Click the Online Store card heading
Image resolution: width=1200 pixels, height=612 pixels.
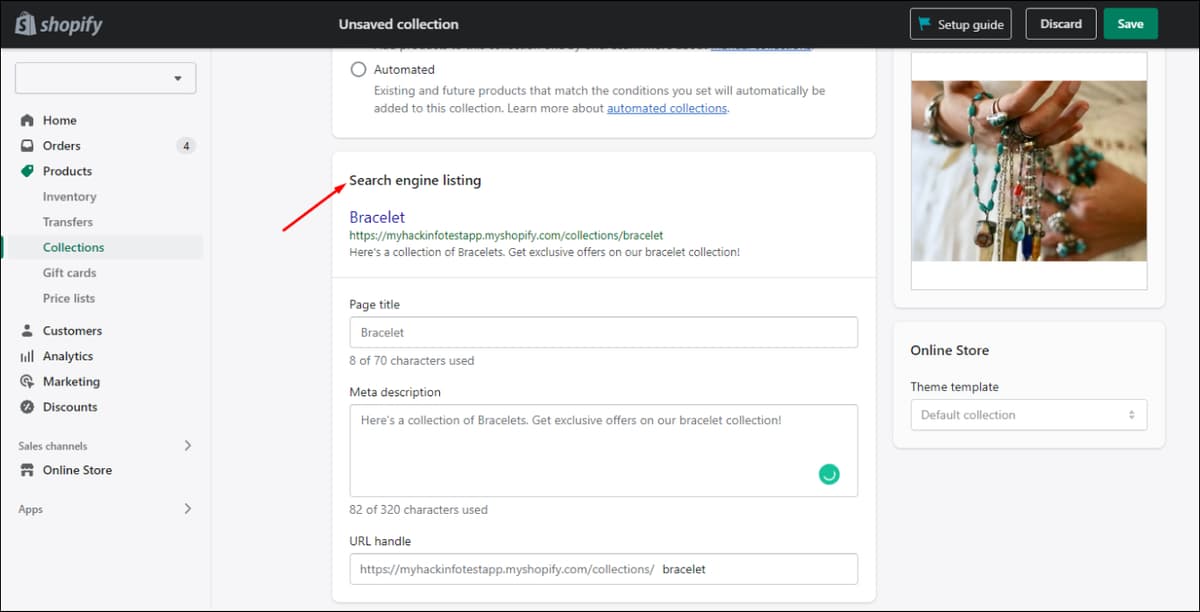[949, 350]
